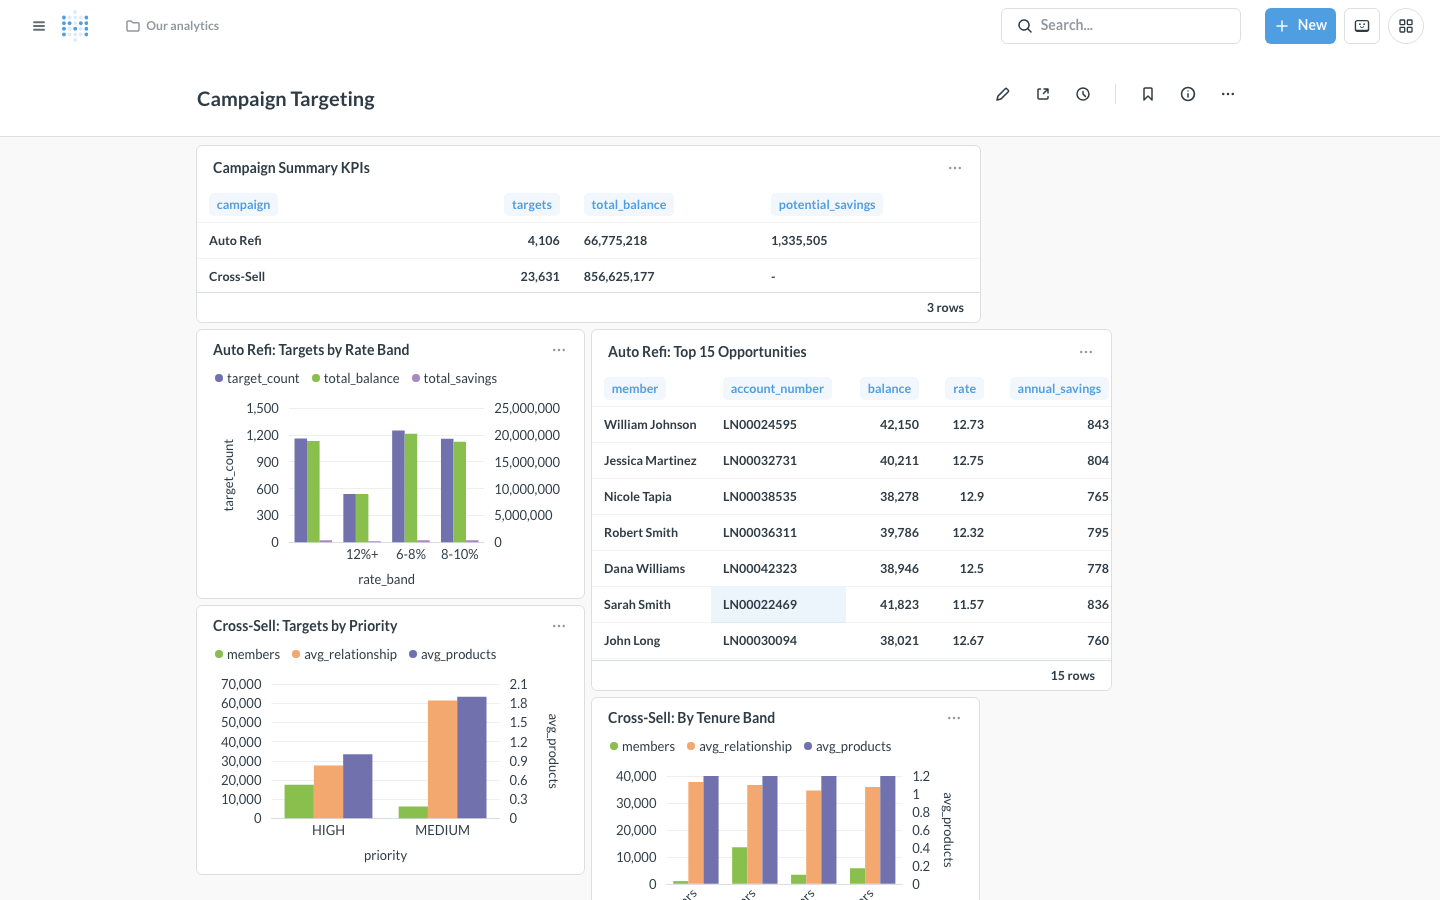Open dashboard ellipsis more options

click(1228, 94)
